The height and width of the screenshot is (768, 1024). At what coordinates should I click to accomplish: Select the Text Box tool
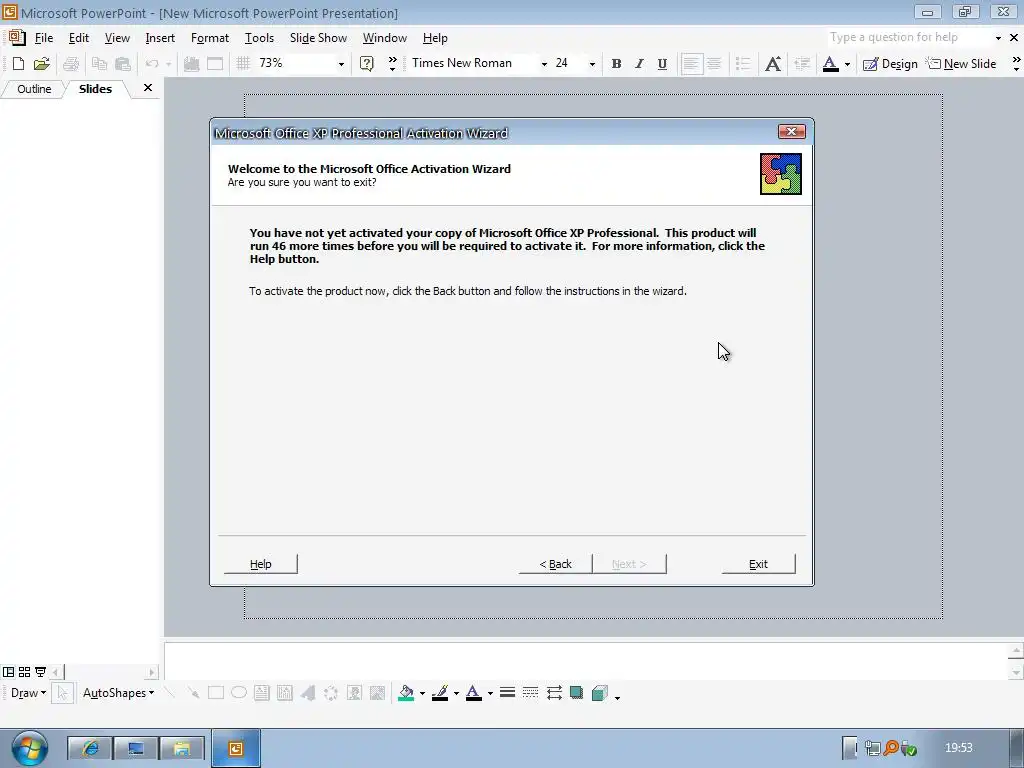tap(261, 693)
